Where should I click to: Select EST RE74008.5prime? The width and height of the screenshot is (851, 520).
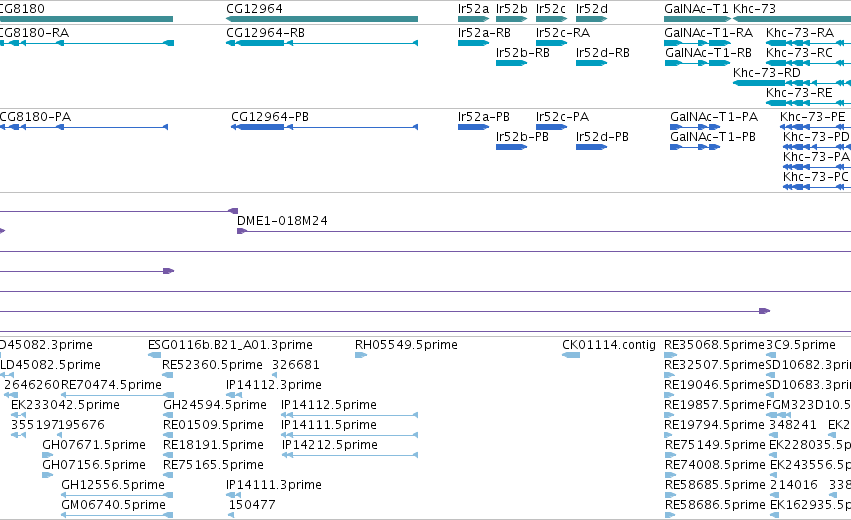click(x=715, y=466)
